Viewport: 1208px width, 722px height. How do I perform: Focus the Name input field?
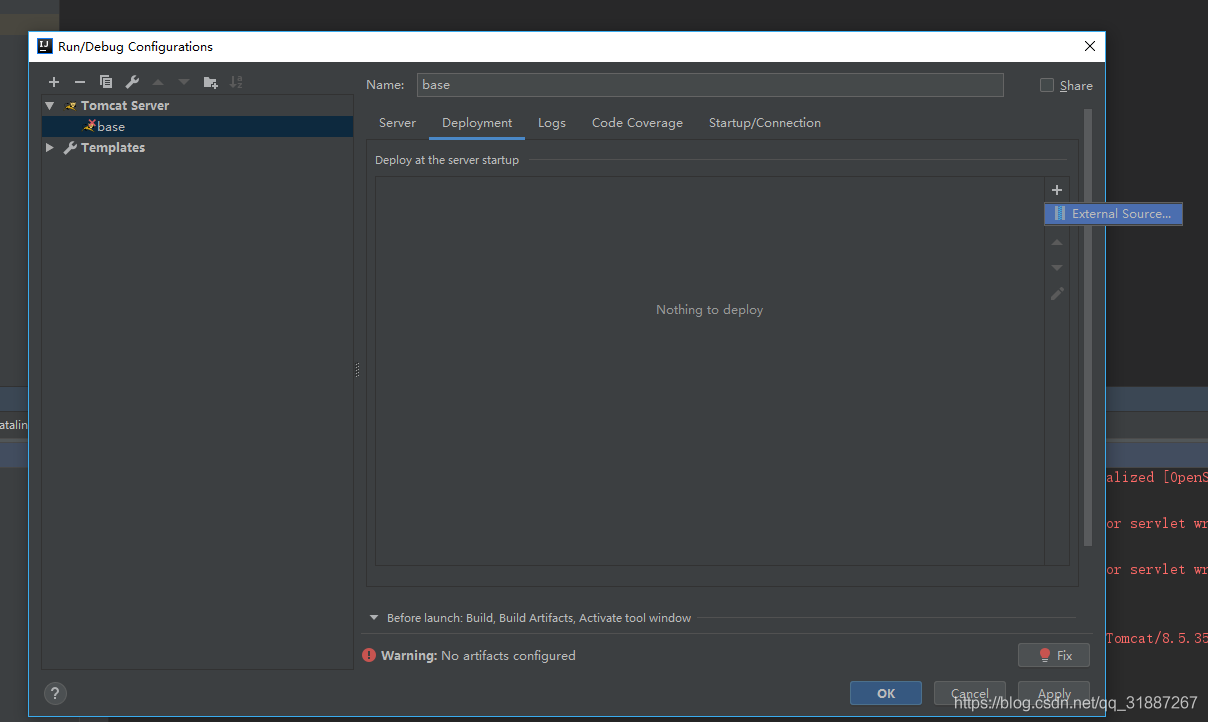pos(710,85)
